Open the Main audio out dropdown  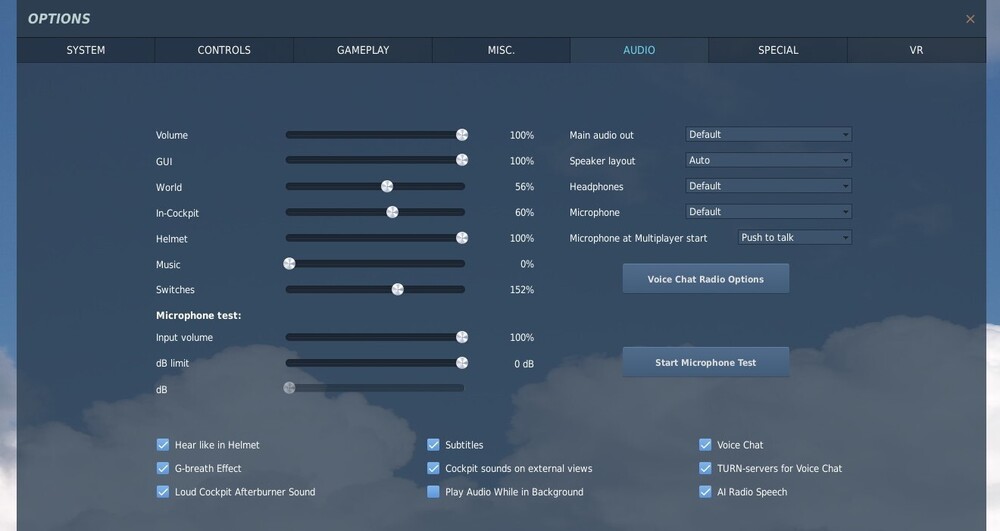(768, 135)
